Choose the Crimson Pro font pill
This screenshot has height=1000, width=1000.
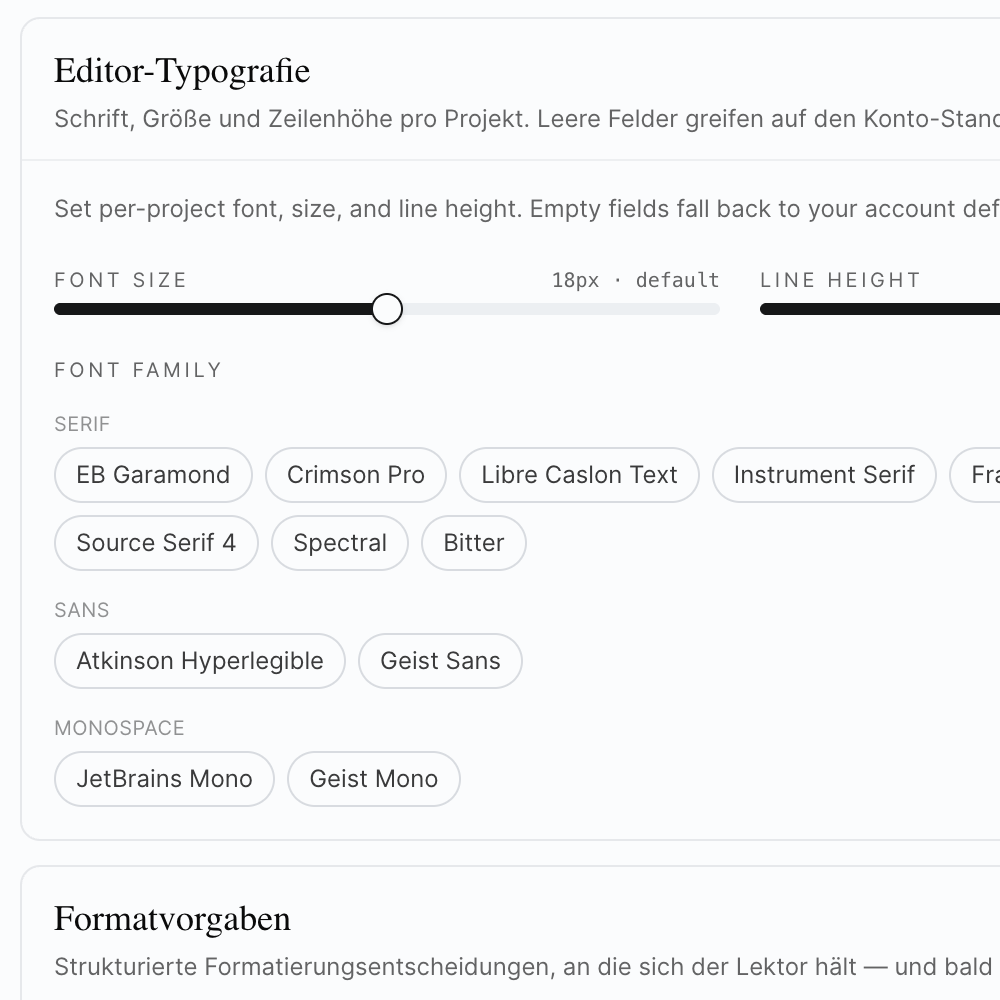[356, 475]
